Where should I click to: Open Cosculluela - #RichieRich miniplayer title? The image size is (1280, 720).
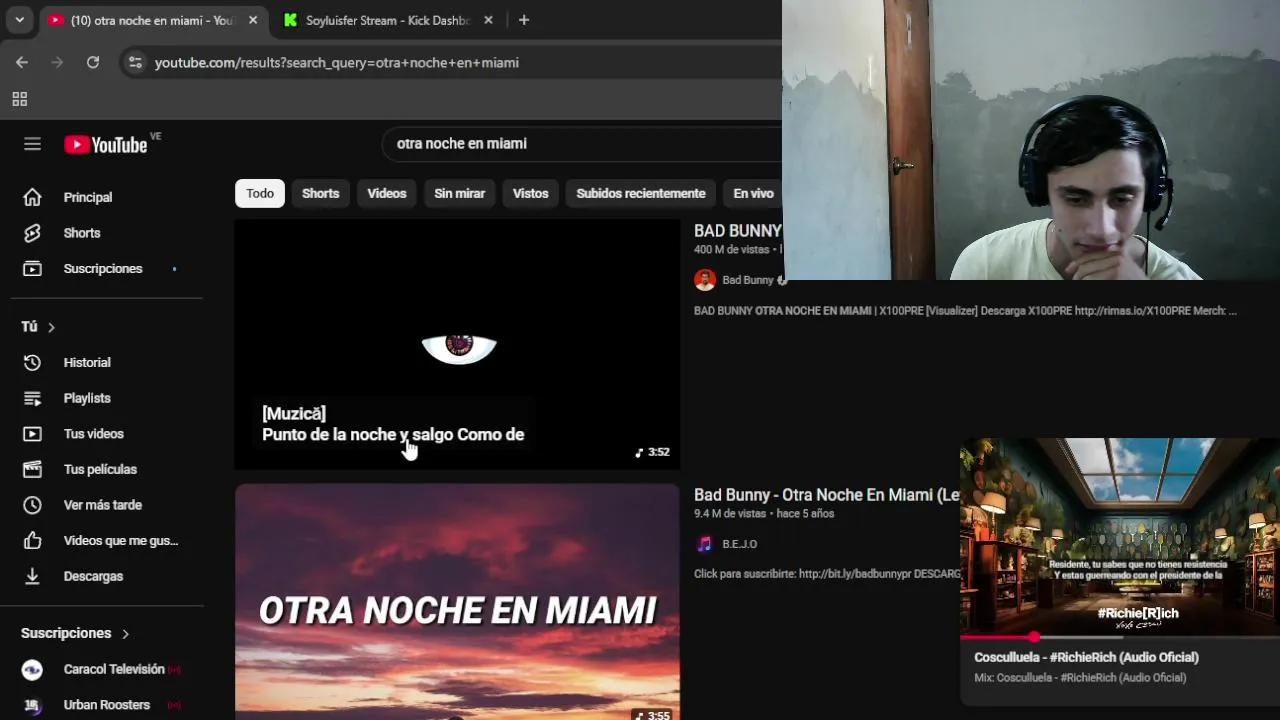pos(1087,657)
